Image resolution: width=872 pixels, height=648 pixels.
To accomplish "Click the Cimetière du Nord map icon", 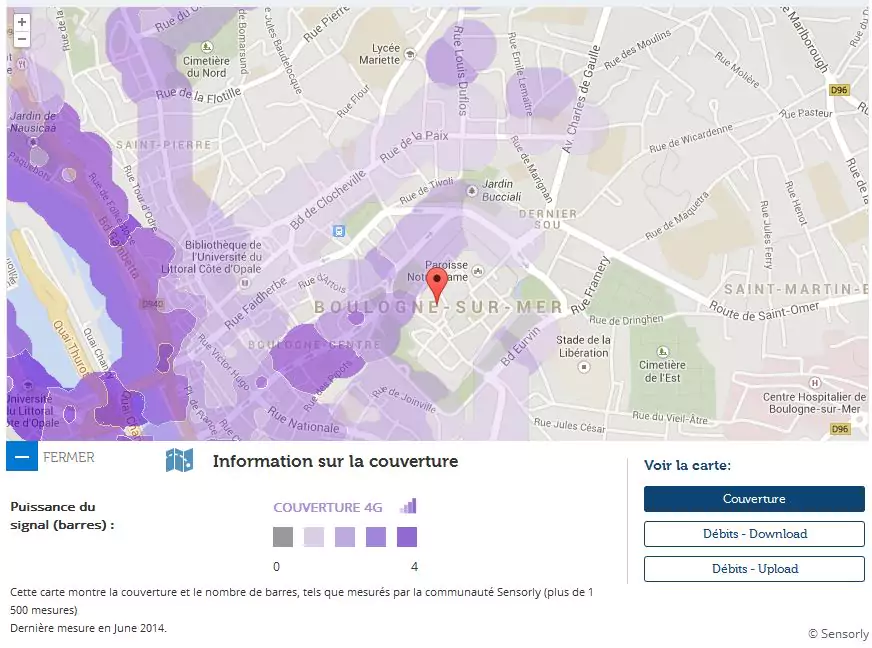I will tap(207, 47).
